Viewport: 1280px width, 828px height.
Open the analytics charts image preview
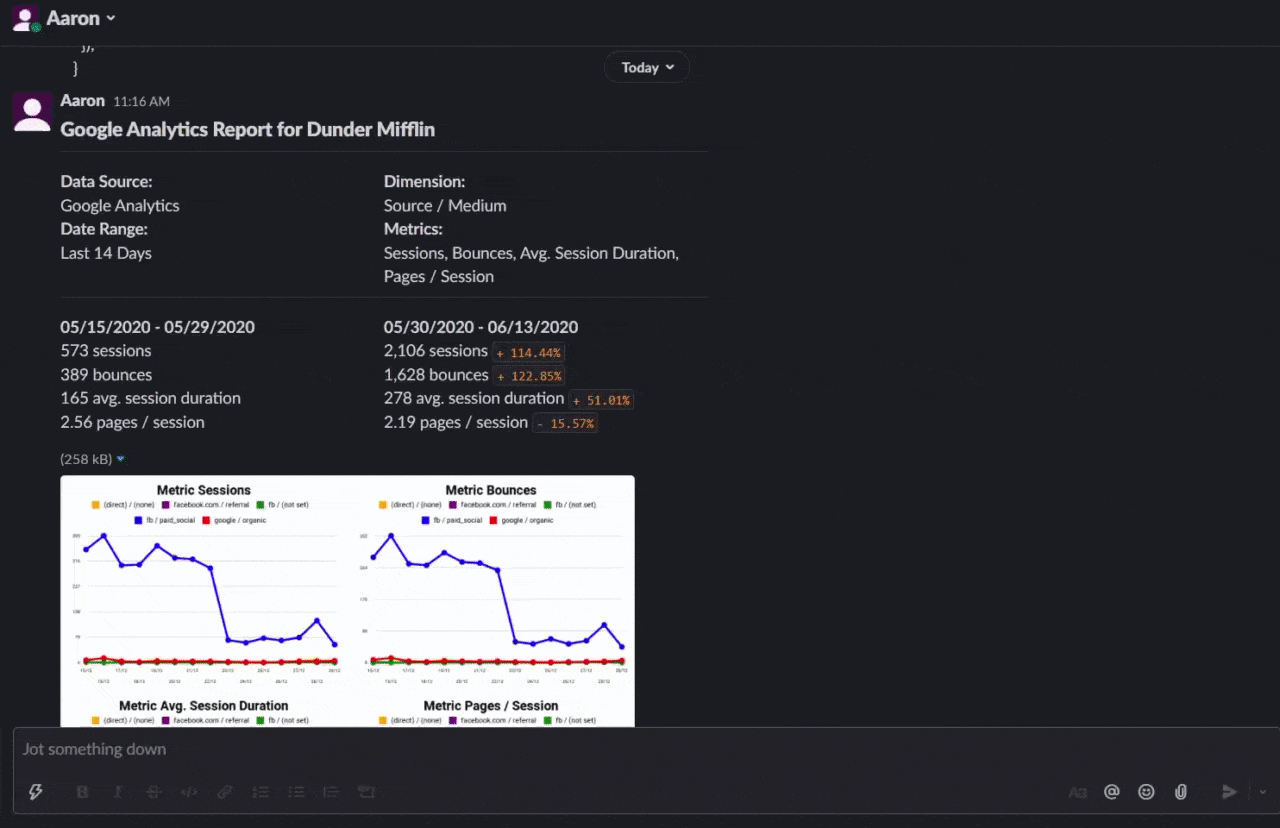tap(347, 600)
